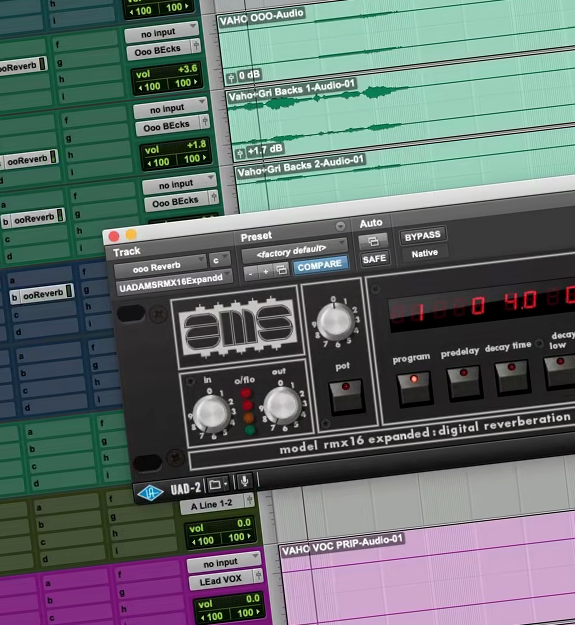Open the Preset circular menu icon
Image resolution: width=575 pixels, height=625 pixels.
pyautogui.click(x=340, y=226)
